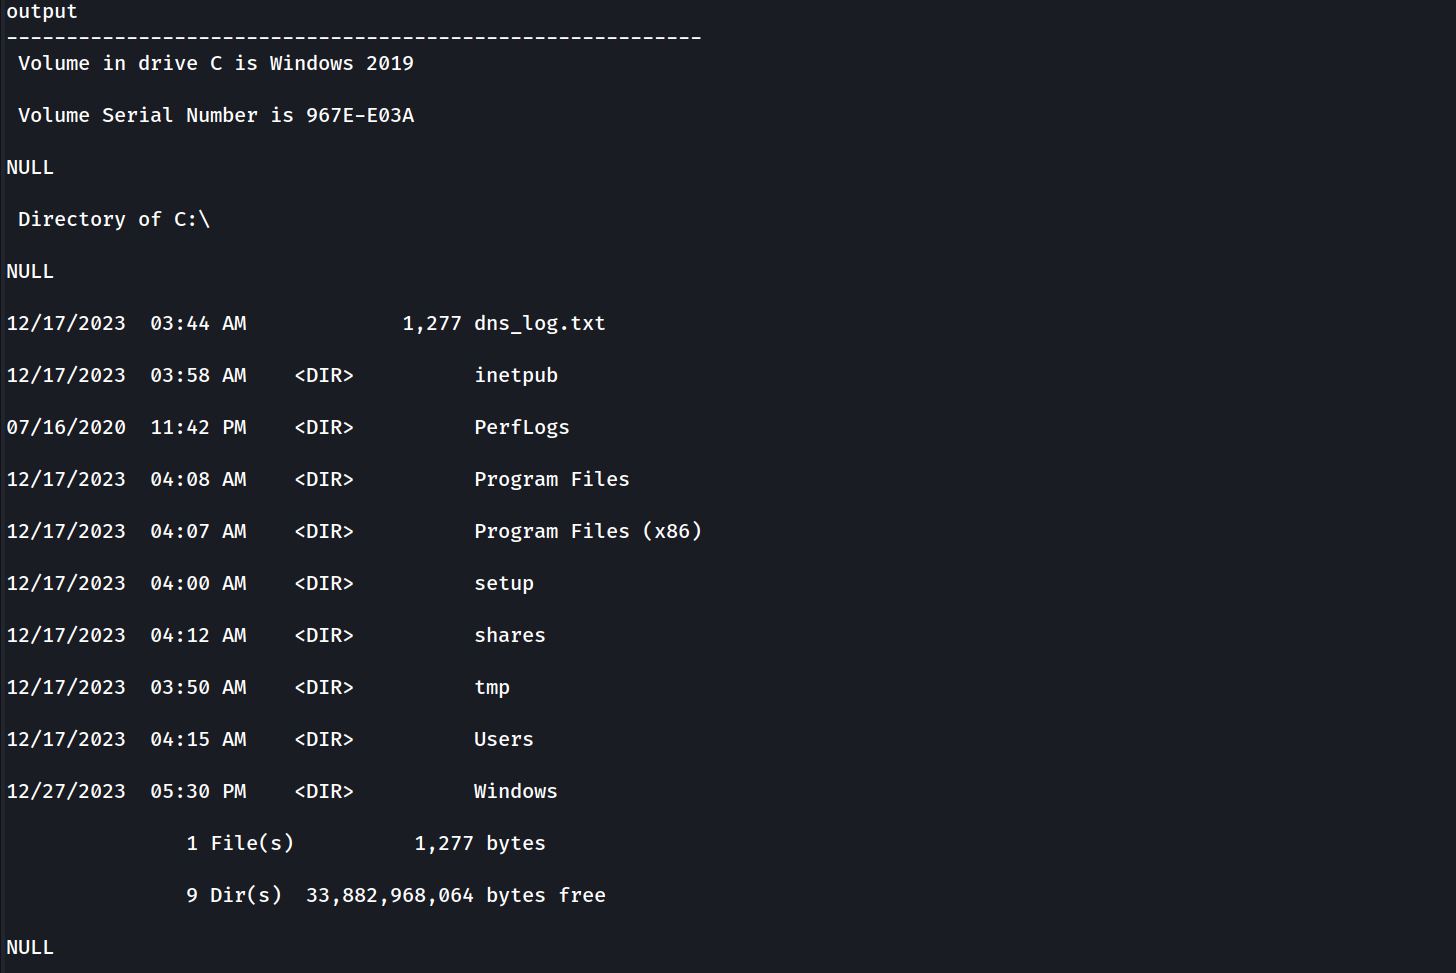
Task: Select the PerfLogs directory entry
Action: coord(521,428)
